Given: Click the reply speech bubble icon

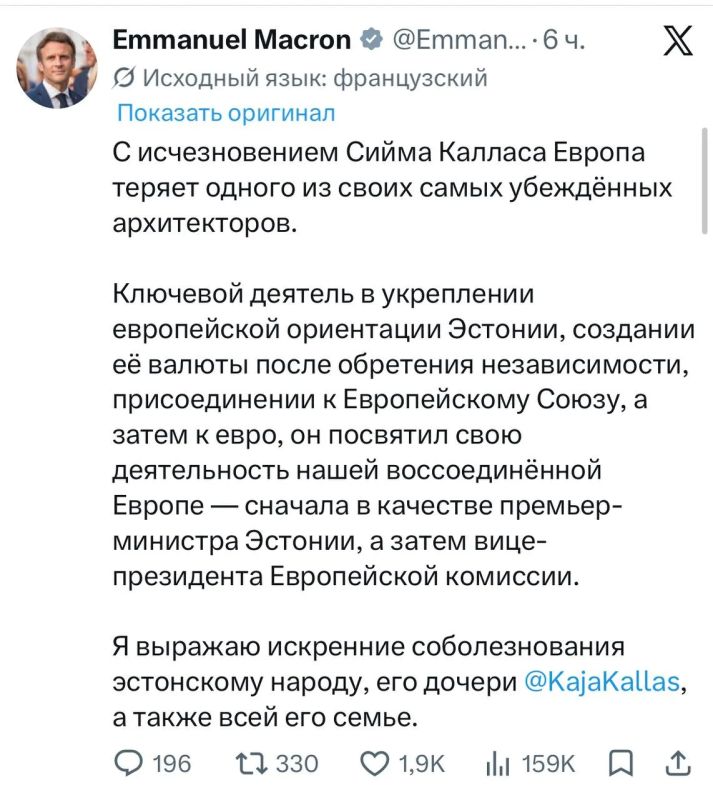Looking at the screenshot, I should click(129, 764).
